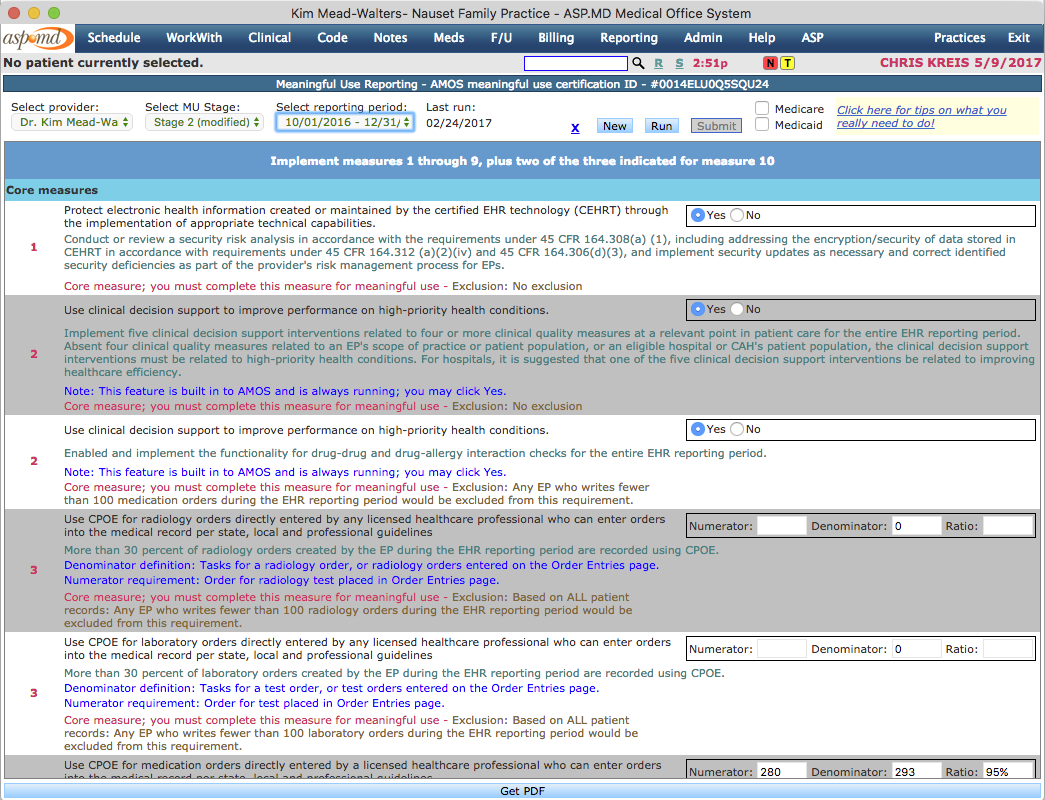
Task: Click the 2:51p clock text
Action: tap(710, 63)
